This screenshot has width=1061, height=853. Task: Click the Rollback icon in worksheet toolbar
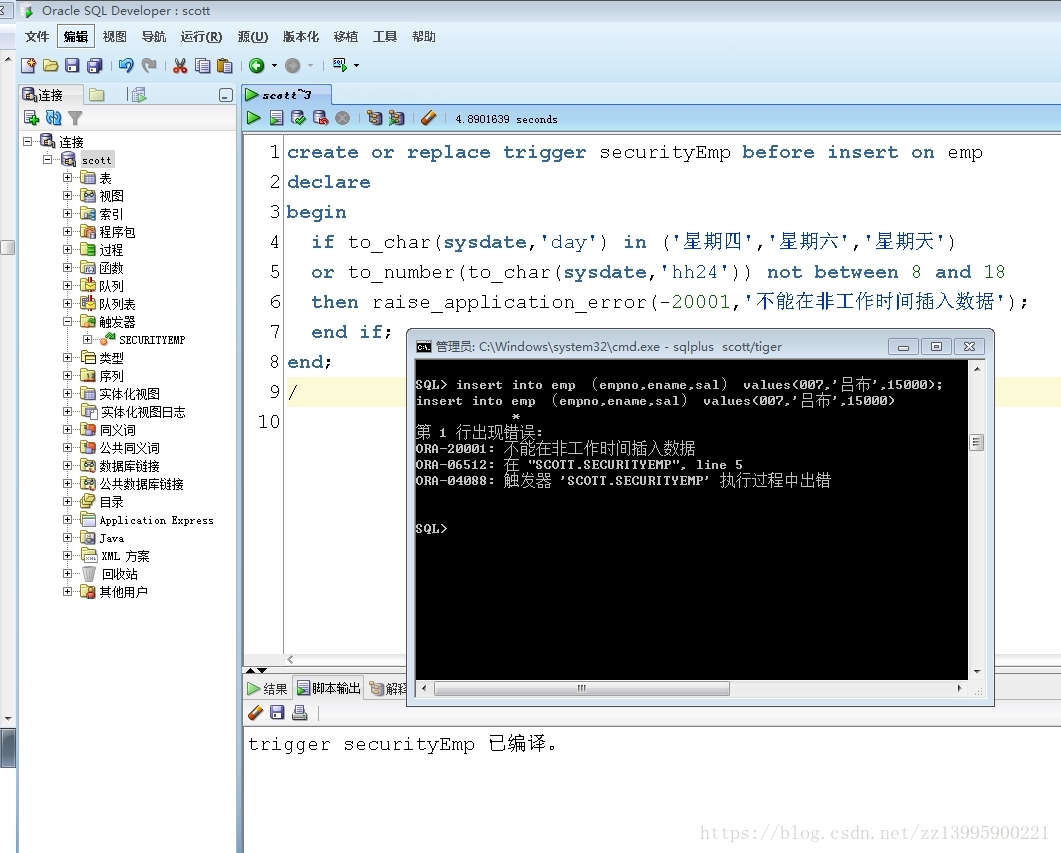click(321, 118)
